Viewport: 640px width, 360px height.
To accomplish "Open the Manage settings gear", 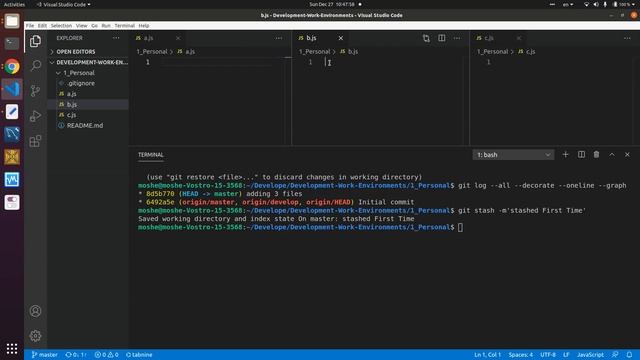I will tap(36, 336).
